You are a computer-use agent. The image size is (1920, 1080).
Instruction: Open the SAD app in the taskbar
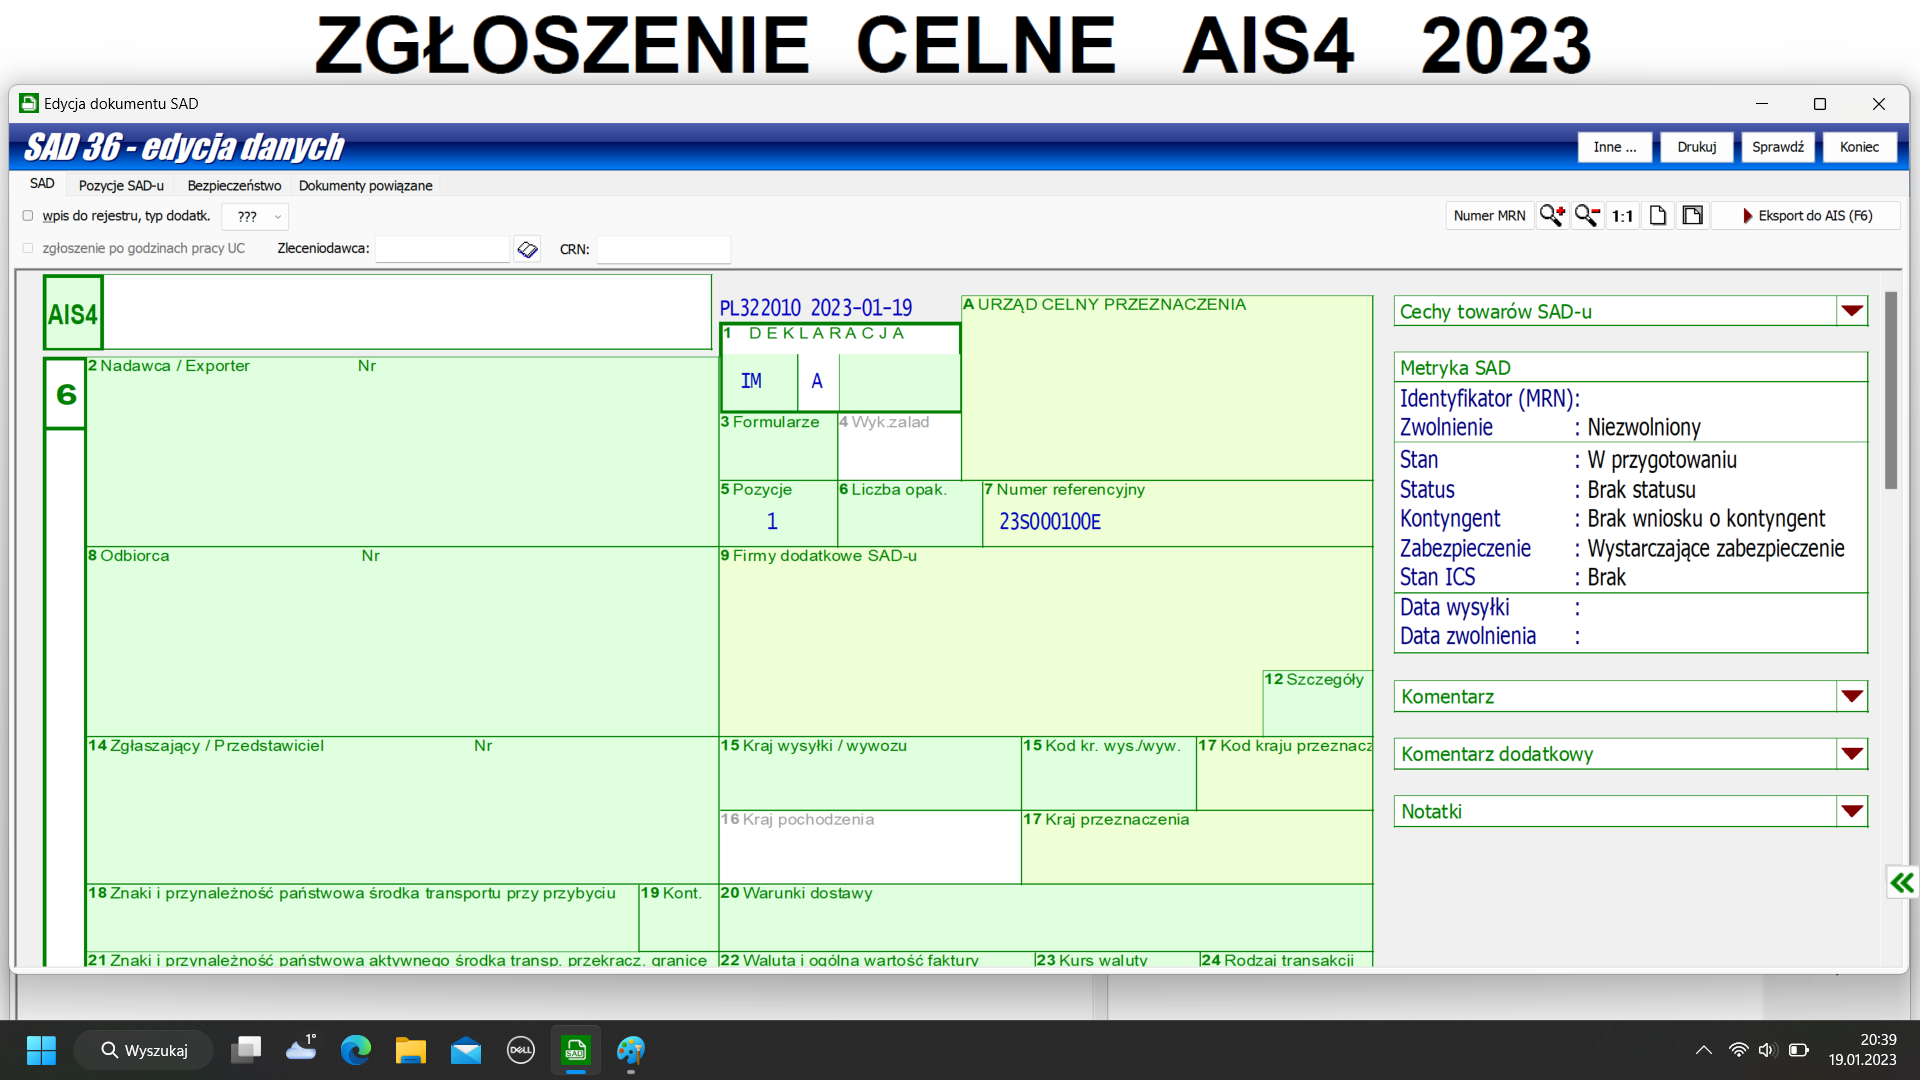click(x=575, y=1050)
